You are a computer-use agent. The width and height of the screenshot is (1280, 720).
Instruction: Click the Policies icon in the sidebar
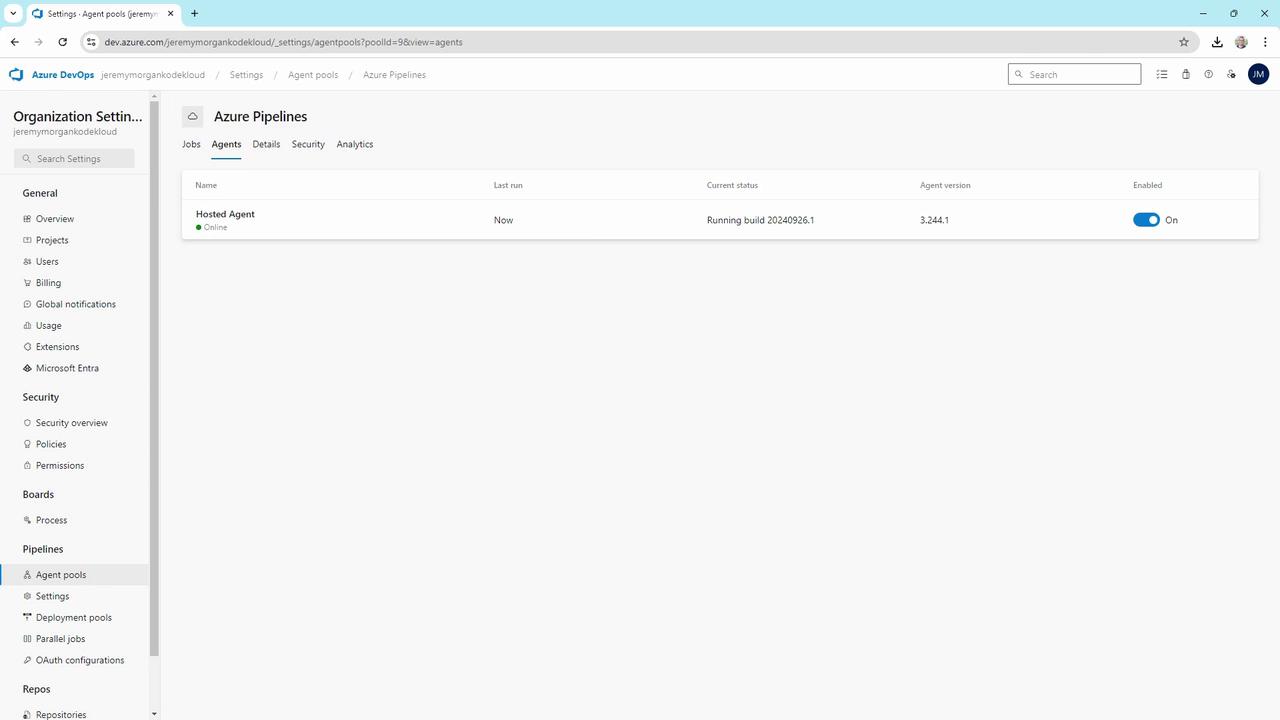pos(27,444)
